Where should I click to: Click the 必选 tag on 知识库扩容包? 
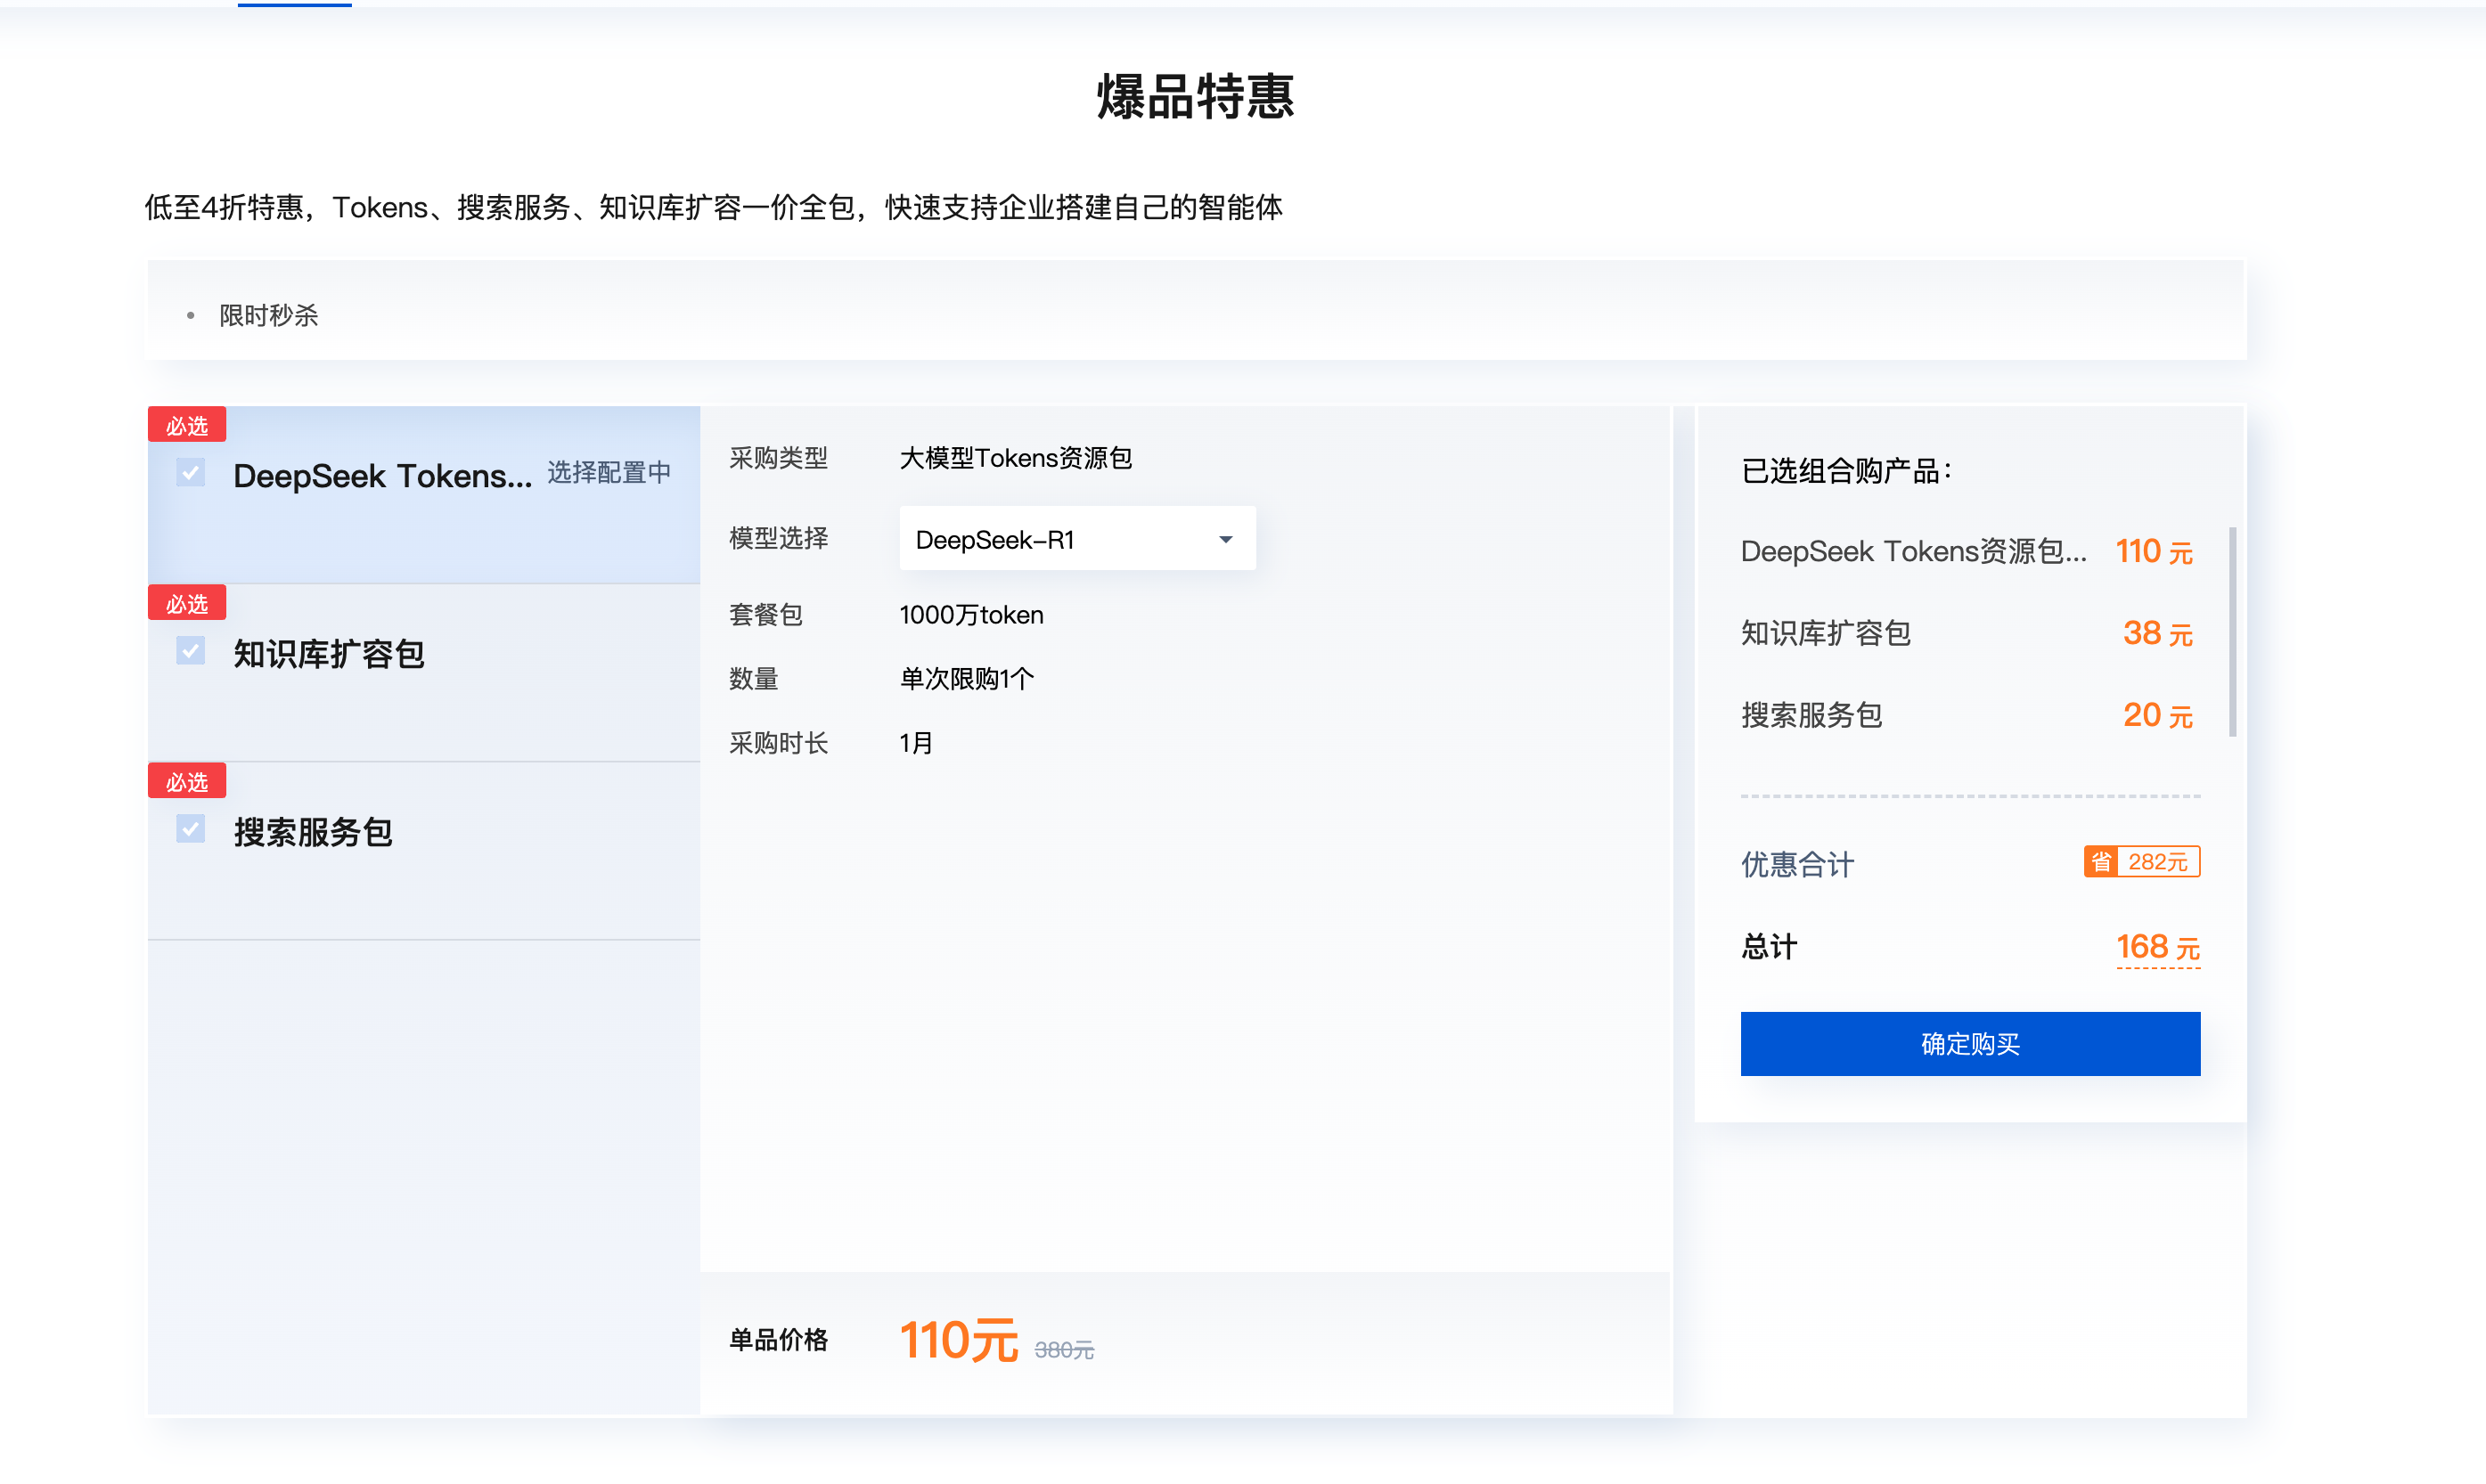point(187,603)
